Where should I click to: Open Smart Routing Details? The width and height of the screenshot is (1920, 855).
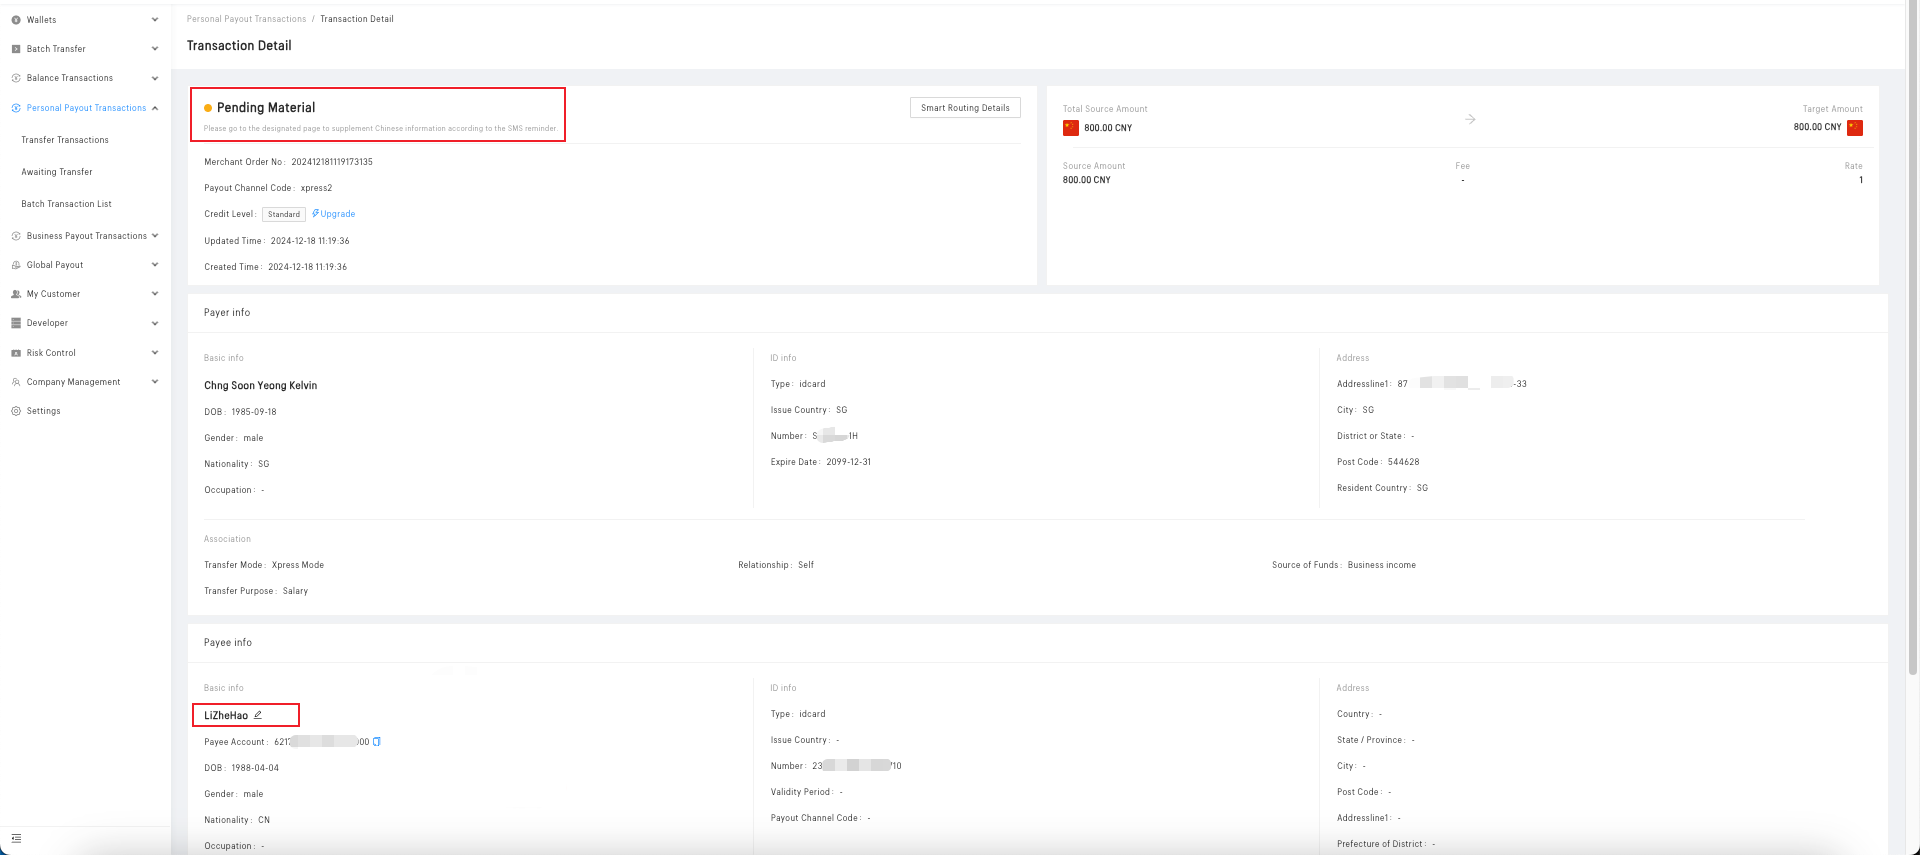(965, 108)
